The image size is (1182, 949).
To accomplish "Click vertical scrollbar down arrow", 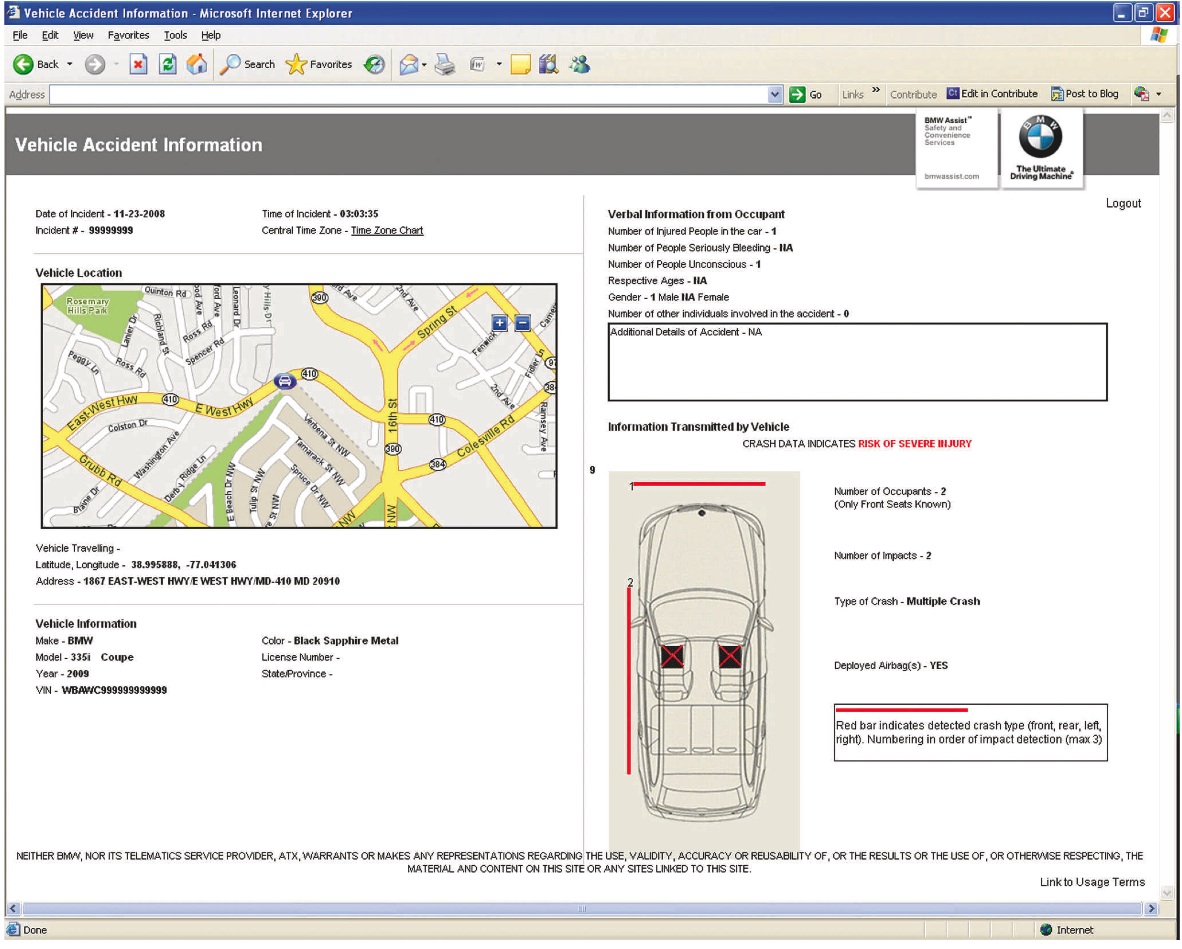I will [x=1167, y=892].
